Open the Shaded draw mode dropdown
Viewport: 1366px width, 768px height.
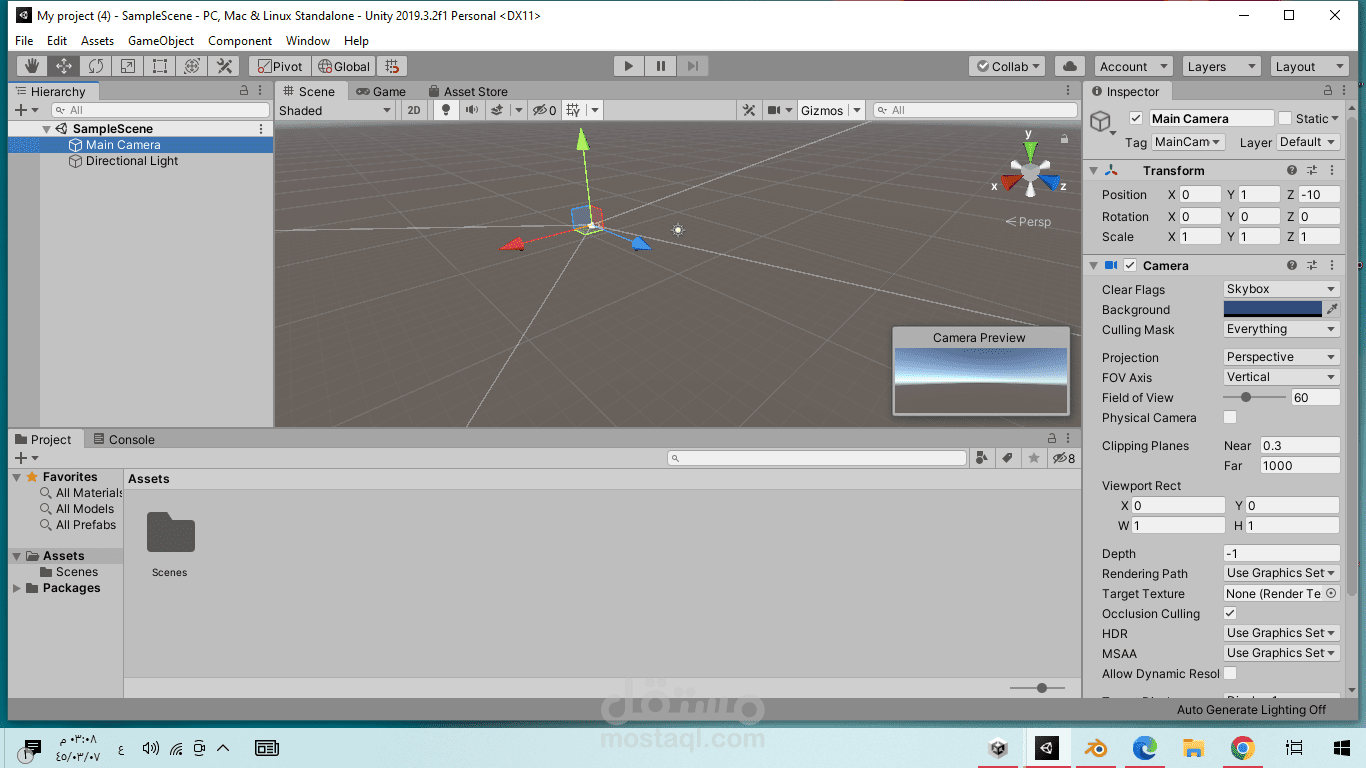[x=335, y=110]
